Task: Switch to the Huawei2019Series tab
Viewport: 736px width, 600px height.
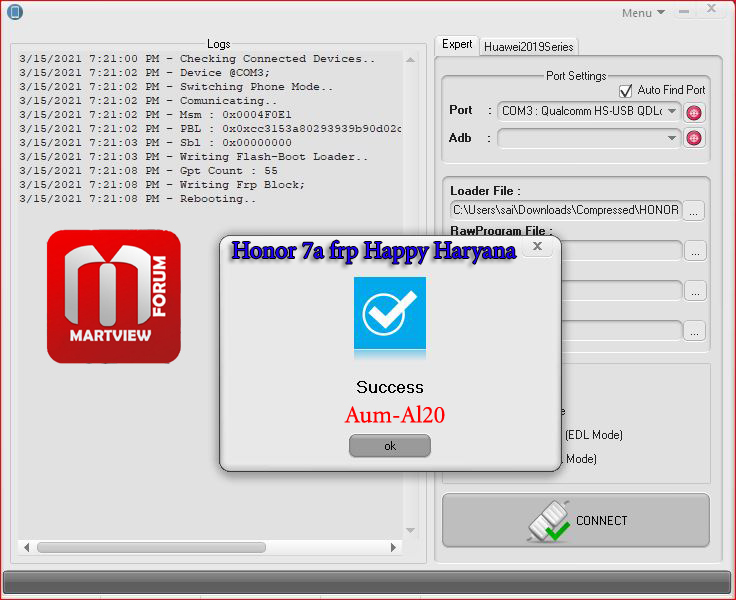Action: tap(529, 47)
